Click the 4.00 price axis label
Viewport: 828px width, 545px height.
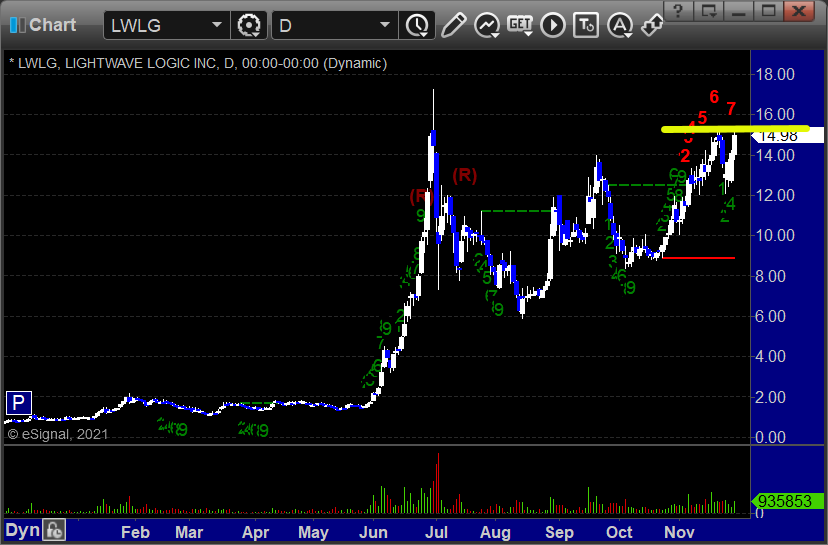pyautogui.click(x=770, y=356)
